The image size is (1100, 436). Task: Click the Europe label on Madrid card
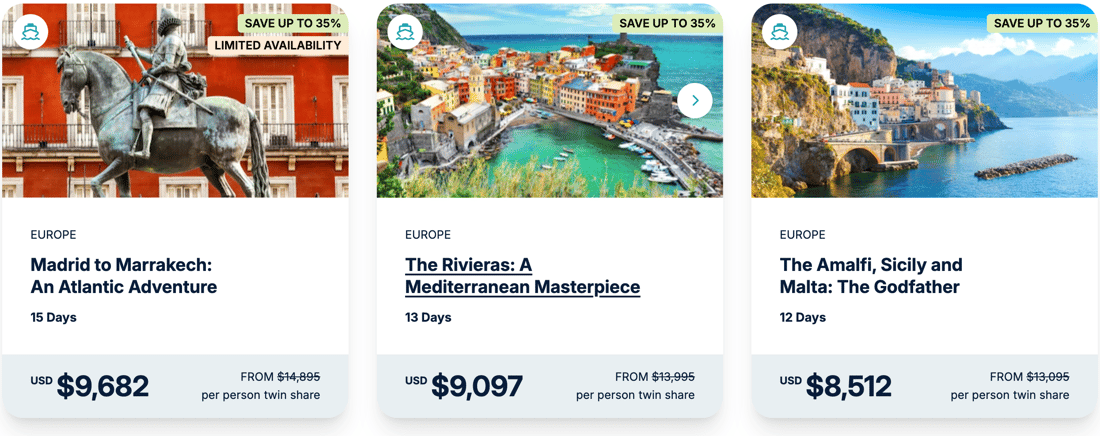click(53, 235)
